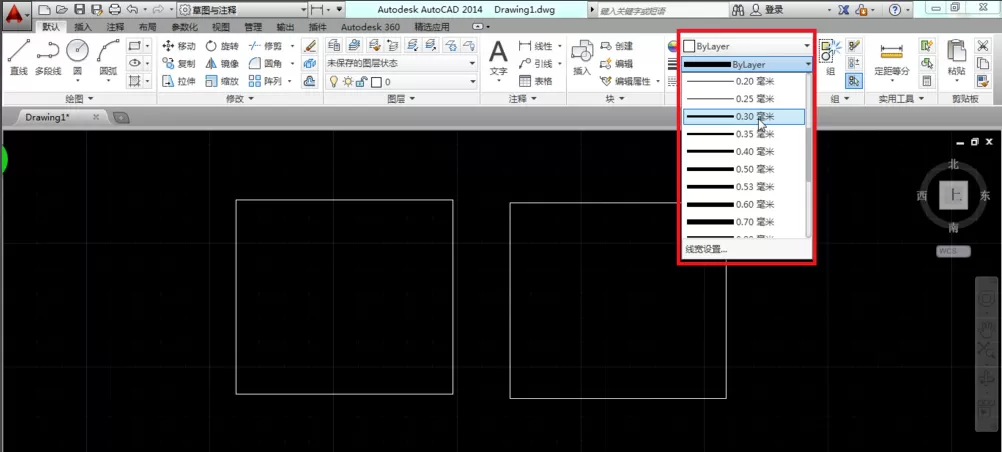Switch to the 视图 ribbon tab
The image size is (1002, 452).
[220, 27]
